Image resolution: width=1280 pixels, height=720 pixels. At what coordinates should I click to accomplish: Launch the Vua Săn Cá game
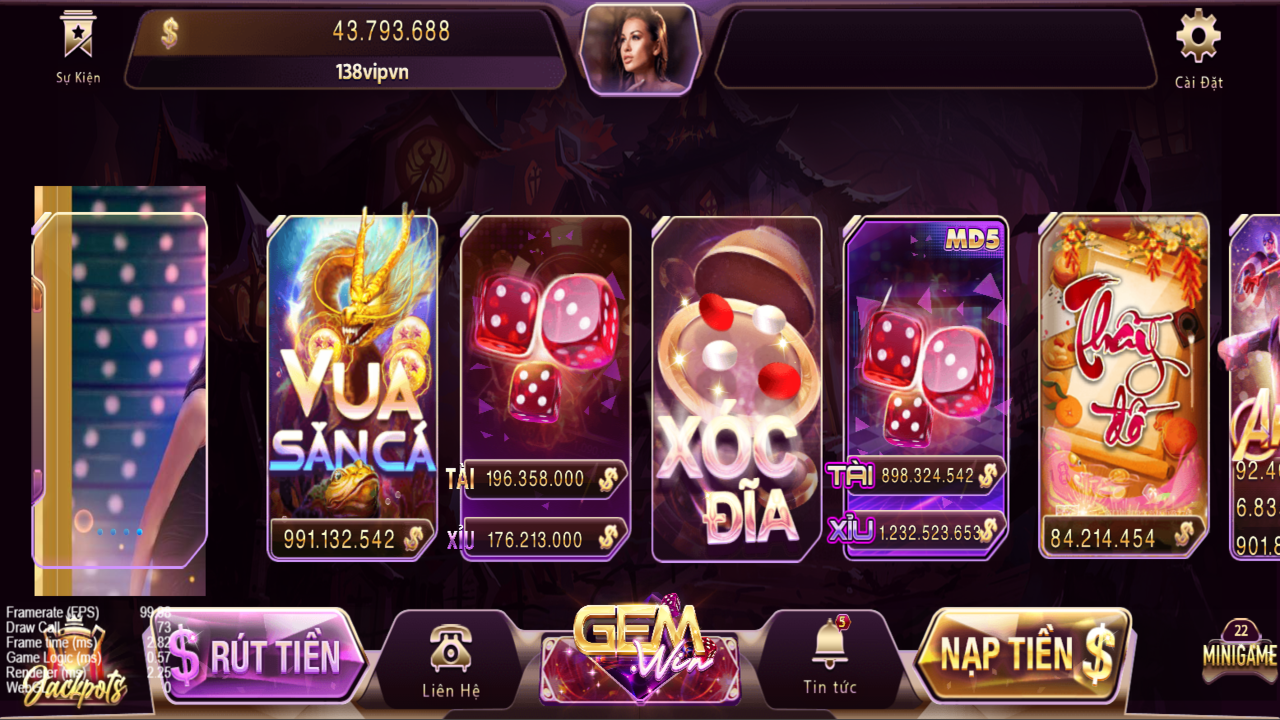352,387
